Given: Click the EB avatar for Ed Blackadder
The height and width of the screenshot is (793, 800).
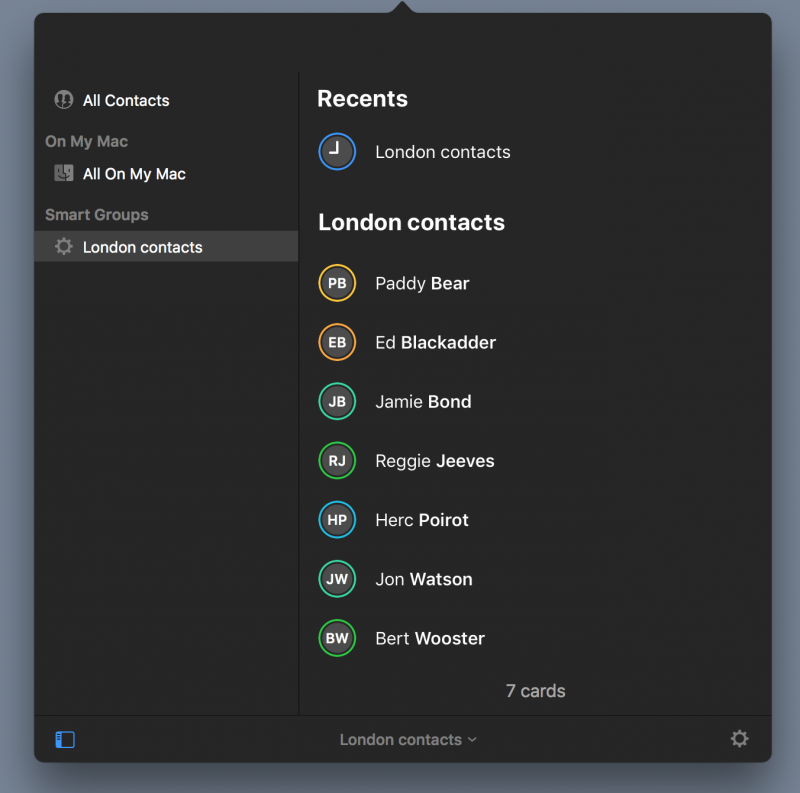Looking at the screenshot, I should [x=337, y=342].
